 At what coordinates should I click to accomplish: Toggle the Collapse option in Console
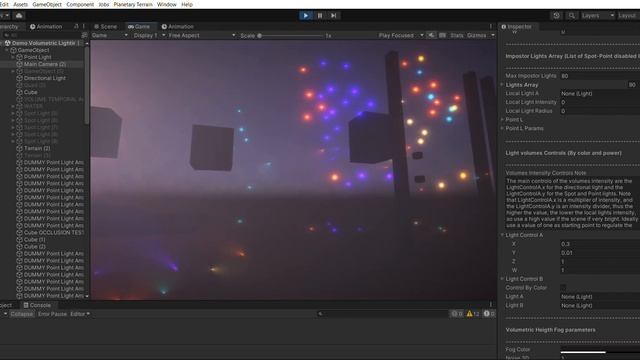coord(22,314)
